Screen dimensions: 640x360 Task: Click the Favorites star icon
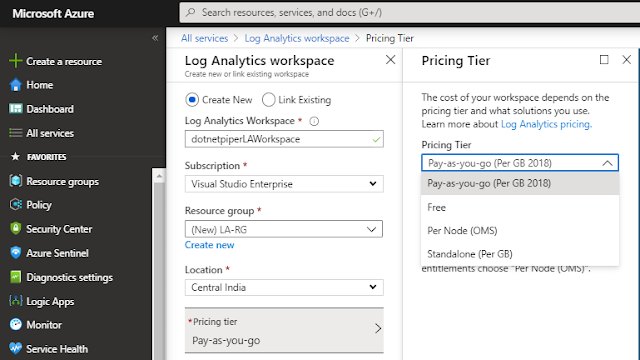coord(16,157)
